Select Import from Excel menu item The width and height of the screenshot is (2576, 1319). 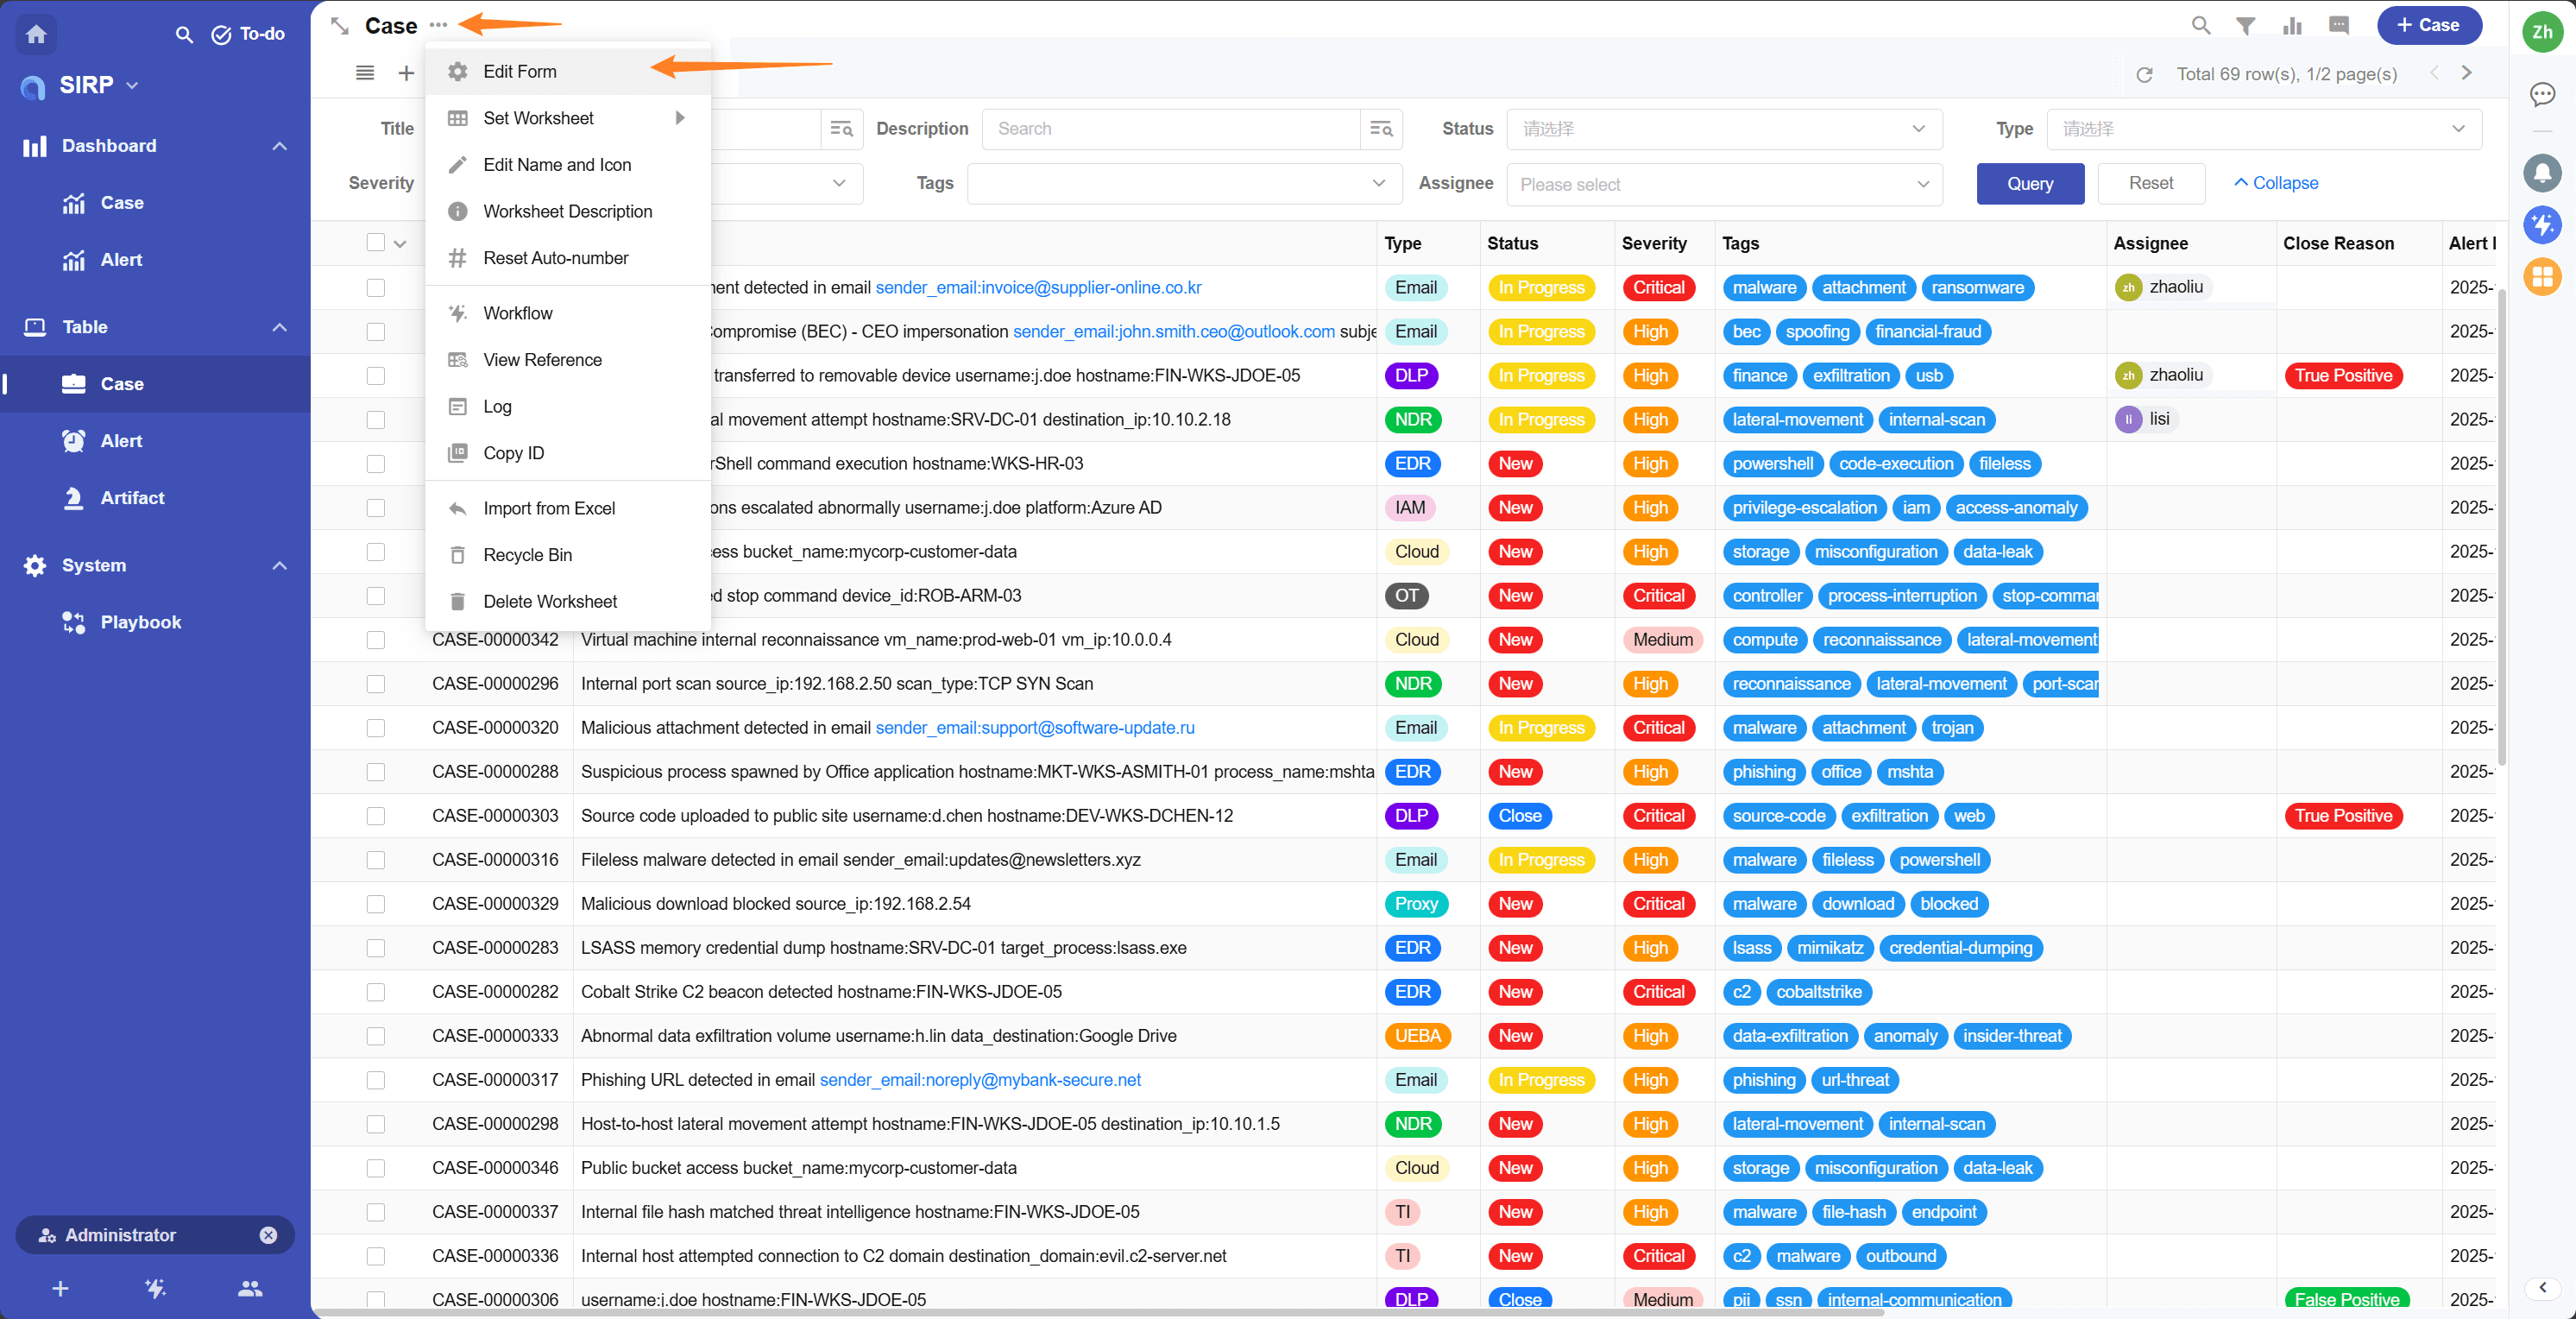[549, 509]
